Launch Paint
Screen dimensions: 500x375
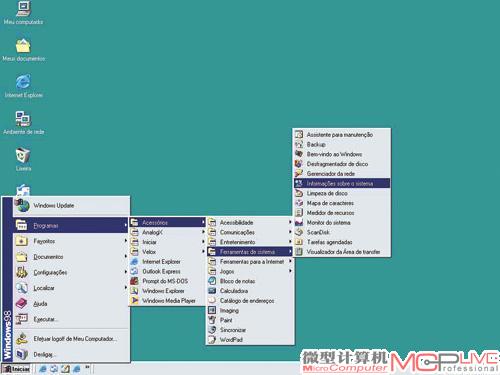tap(250, 320)
